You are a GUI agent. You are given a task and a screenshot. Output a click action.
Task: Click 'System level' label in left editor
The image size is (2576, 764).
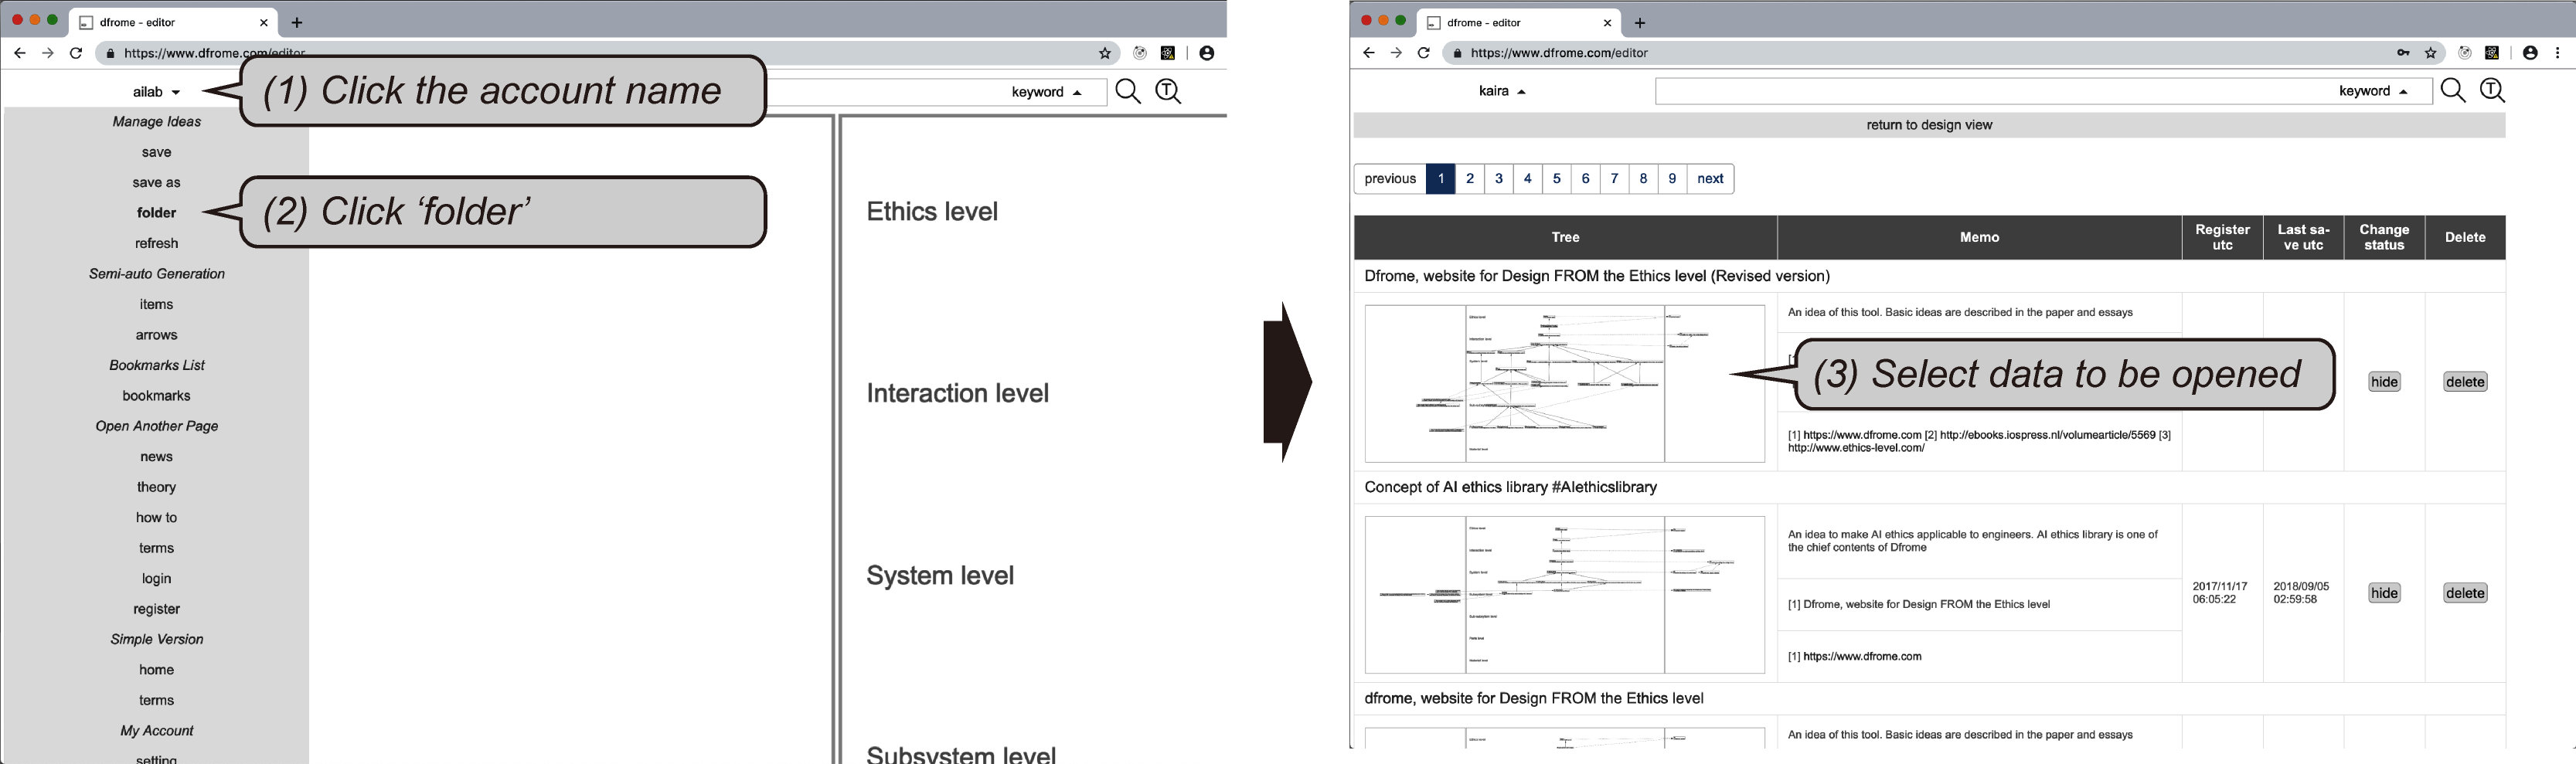pos(940,576)
